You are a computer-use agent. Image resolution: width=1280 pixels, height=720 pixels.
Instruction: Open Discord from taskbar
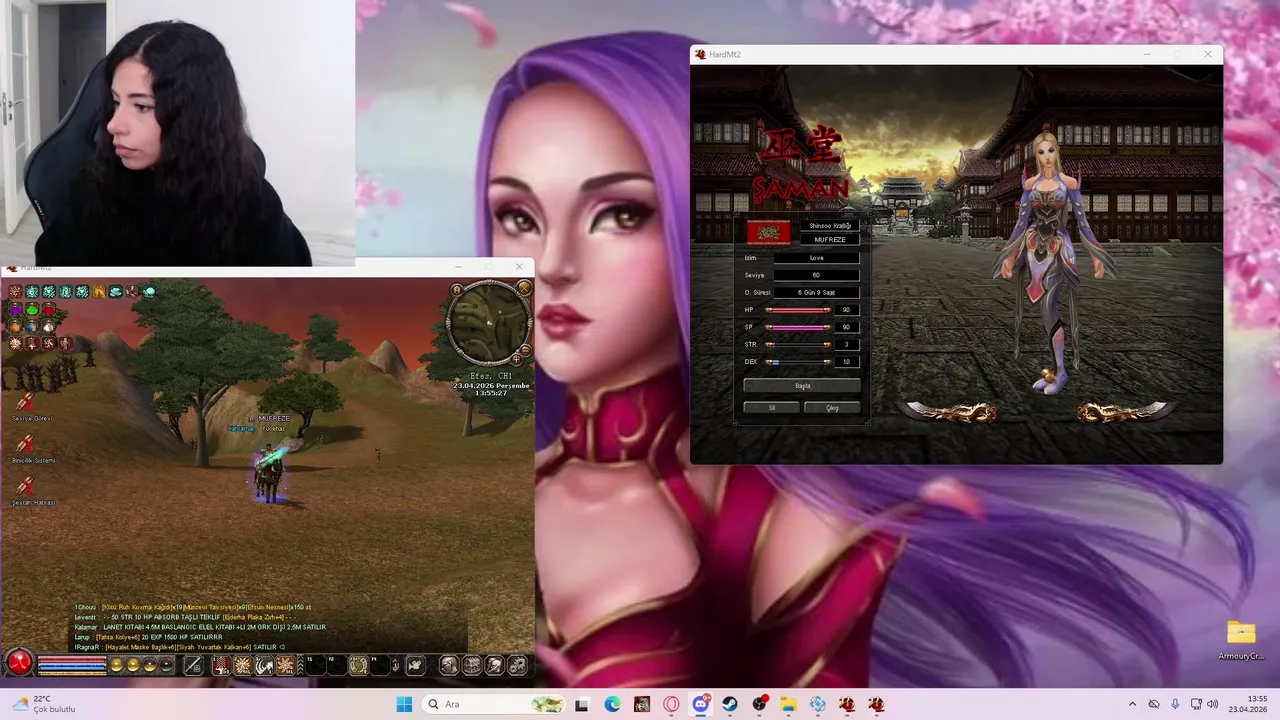coord(700,705)
